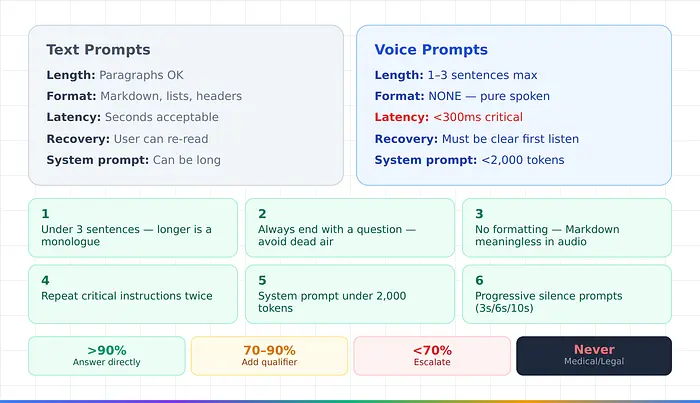The height and width of the screenshot is (403, 700).
Task: Click card 5 "System prompt under 2,000 tokens"
Action: (x=350, y=294)
